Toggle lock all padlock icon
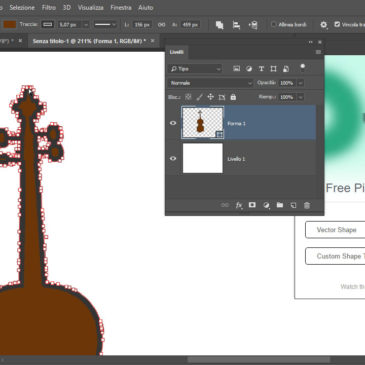Viewport: 365px width, 365px height. pos(233,97)
